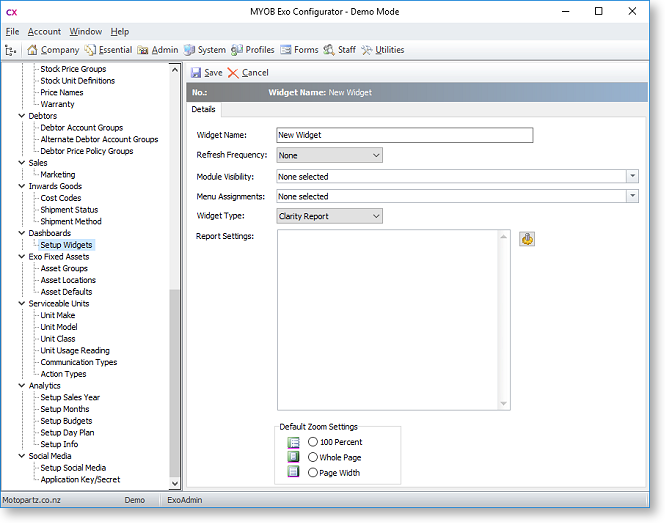Image resolution: width=665 pixels, height=523 pixels.
Task: Collapse the Exo Fixed Assets node
Action: pyautogui.click(x=22, y=257)
